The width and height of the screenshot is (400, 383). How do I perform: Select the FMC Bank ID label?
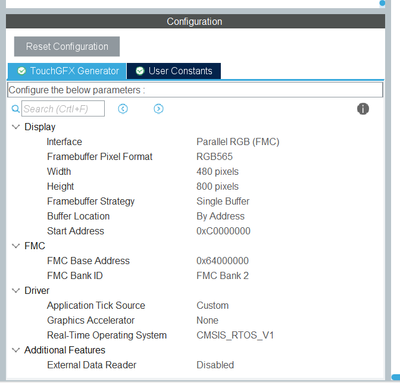pyautogui.click(x=75, y=276)
